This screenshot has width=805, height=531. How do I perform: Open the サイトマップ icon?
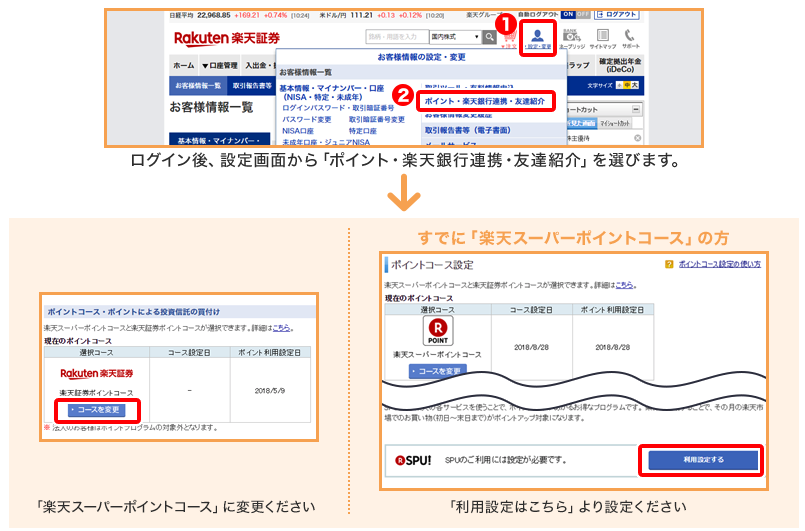click(x=603, y=39)
